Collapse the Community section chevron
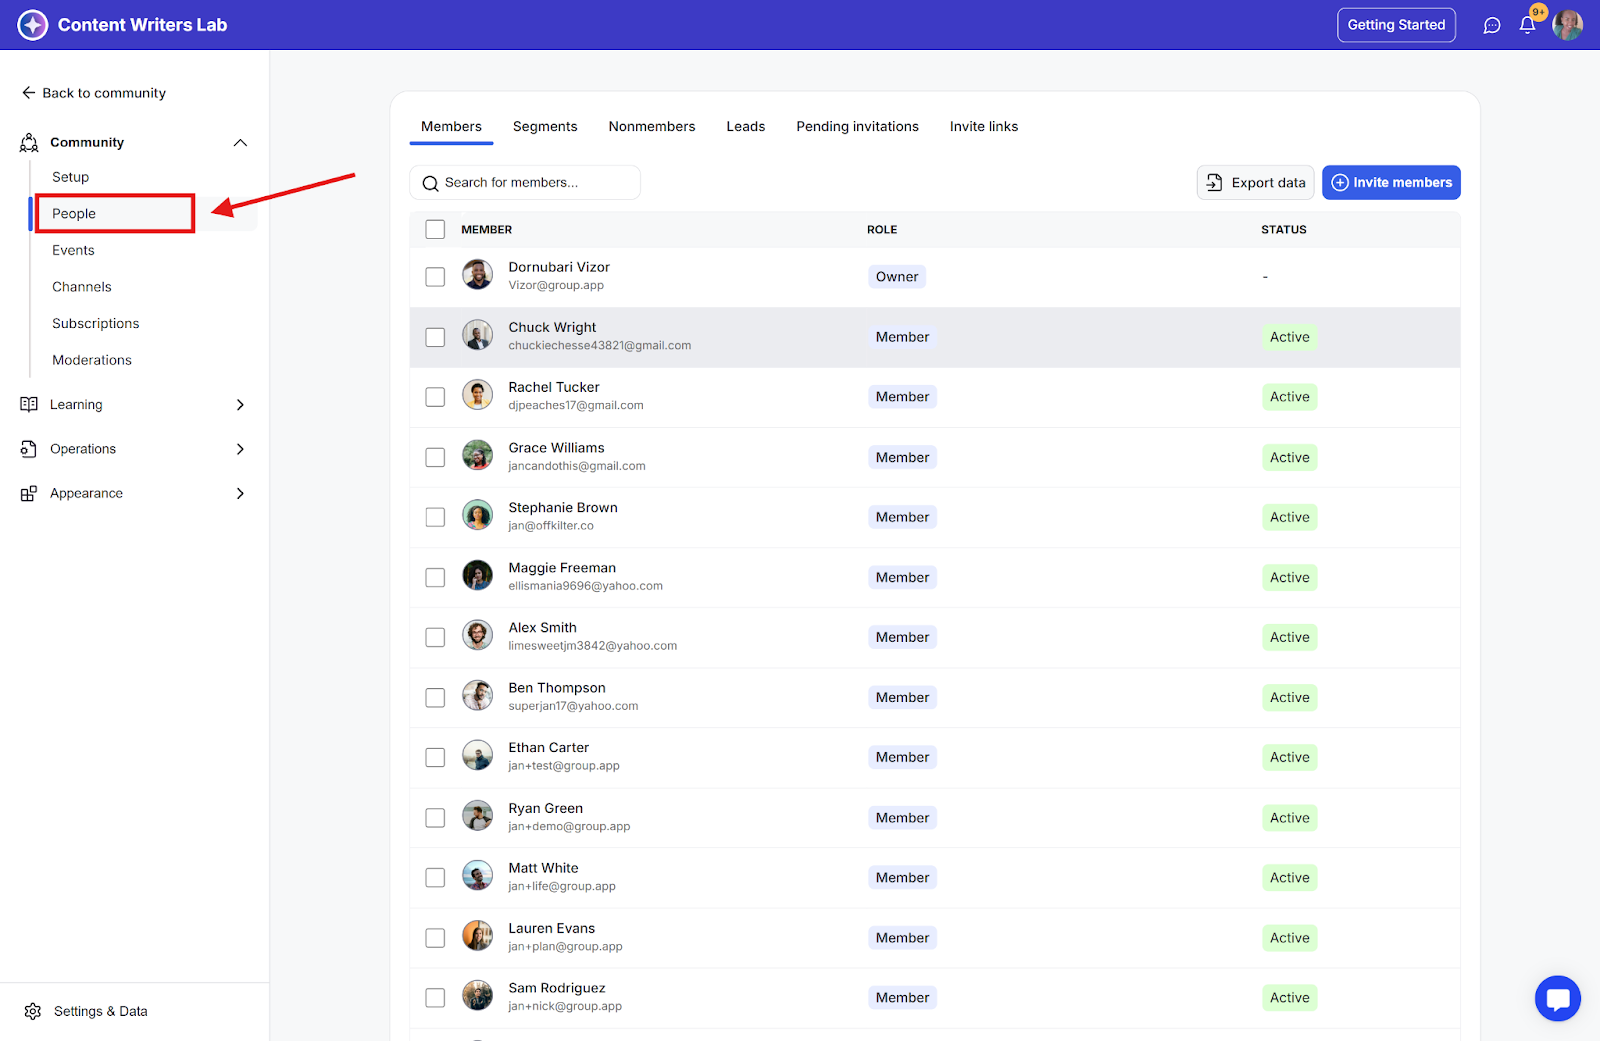1600x1041 pixels. 240,143
